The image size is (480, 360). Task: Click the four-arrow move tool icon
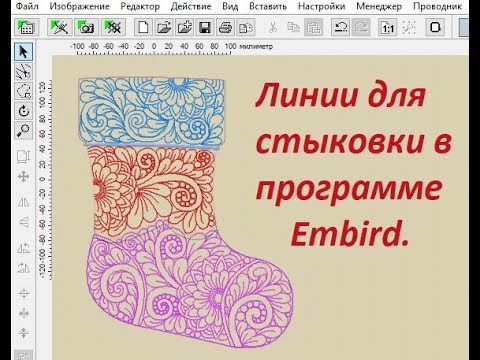[x=24, y=176]
